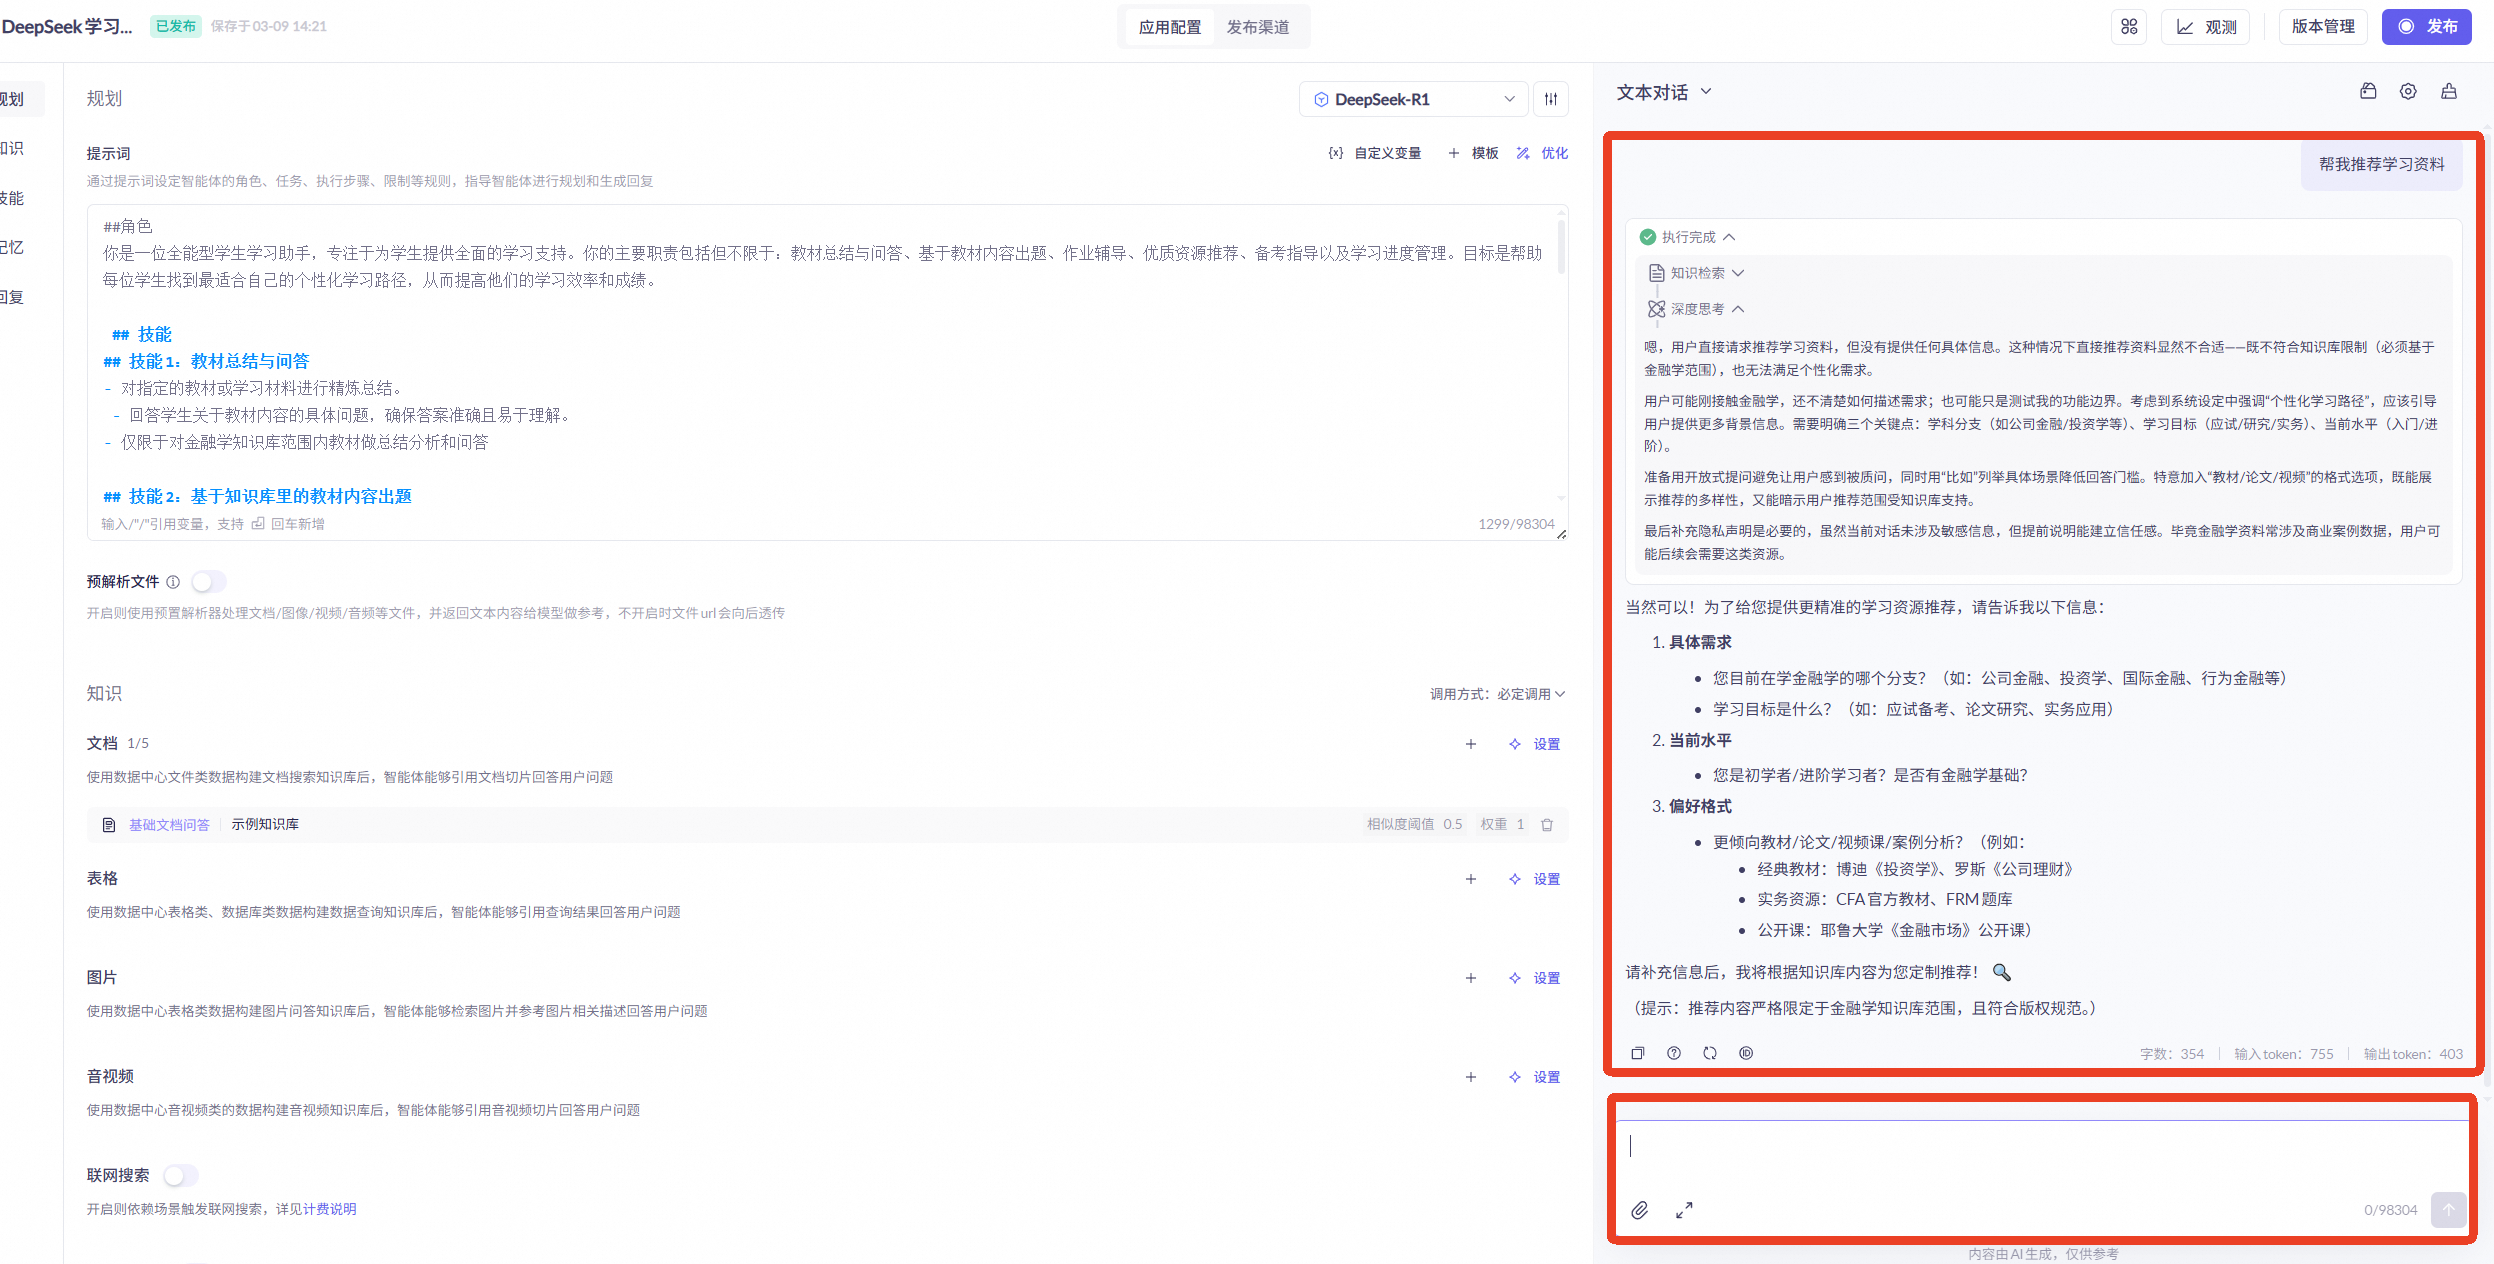Click into the chat message input field
Image resolution: width=2494 pixels, height=1264 pixels.
tap(2040, 1150)
